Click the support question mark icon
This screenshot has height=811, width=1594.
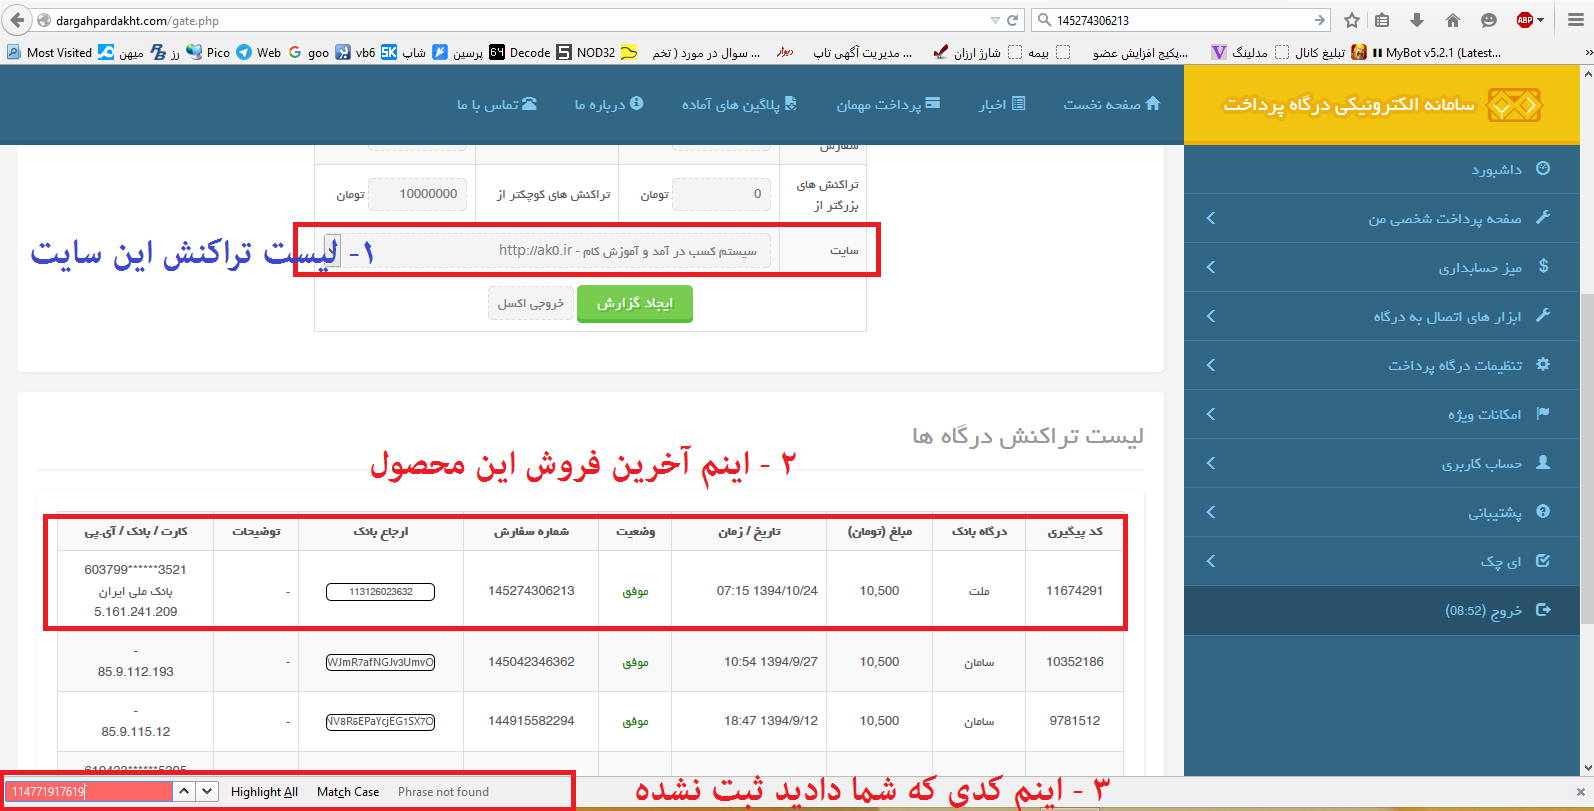1543,511
